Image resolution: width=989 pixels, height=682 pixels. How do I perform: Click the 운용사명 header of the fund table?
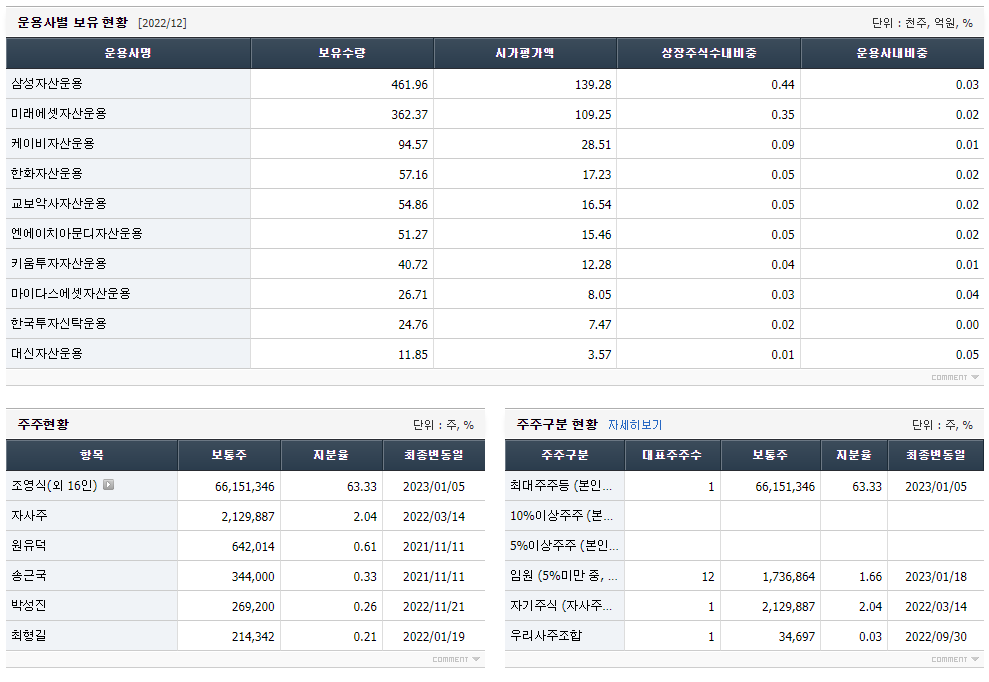point(128,53)
